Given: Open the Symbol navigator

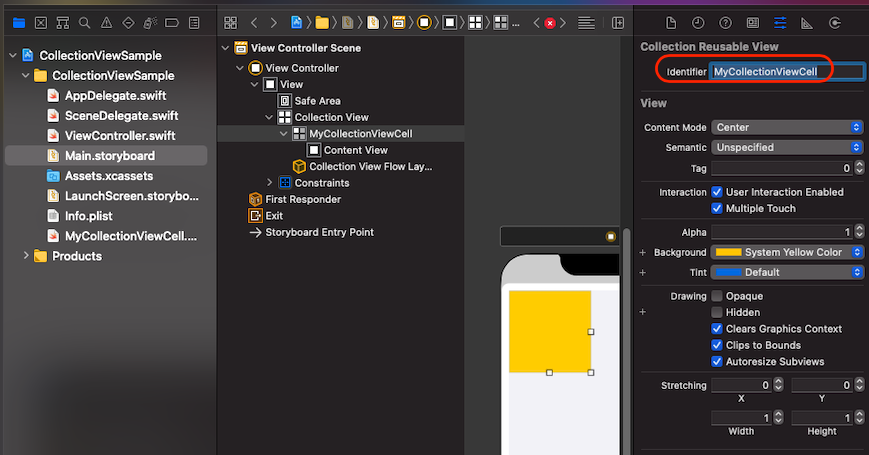Looking at the screenshot, I should (63, 23).
